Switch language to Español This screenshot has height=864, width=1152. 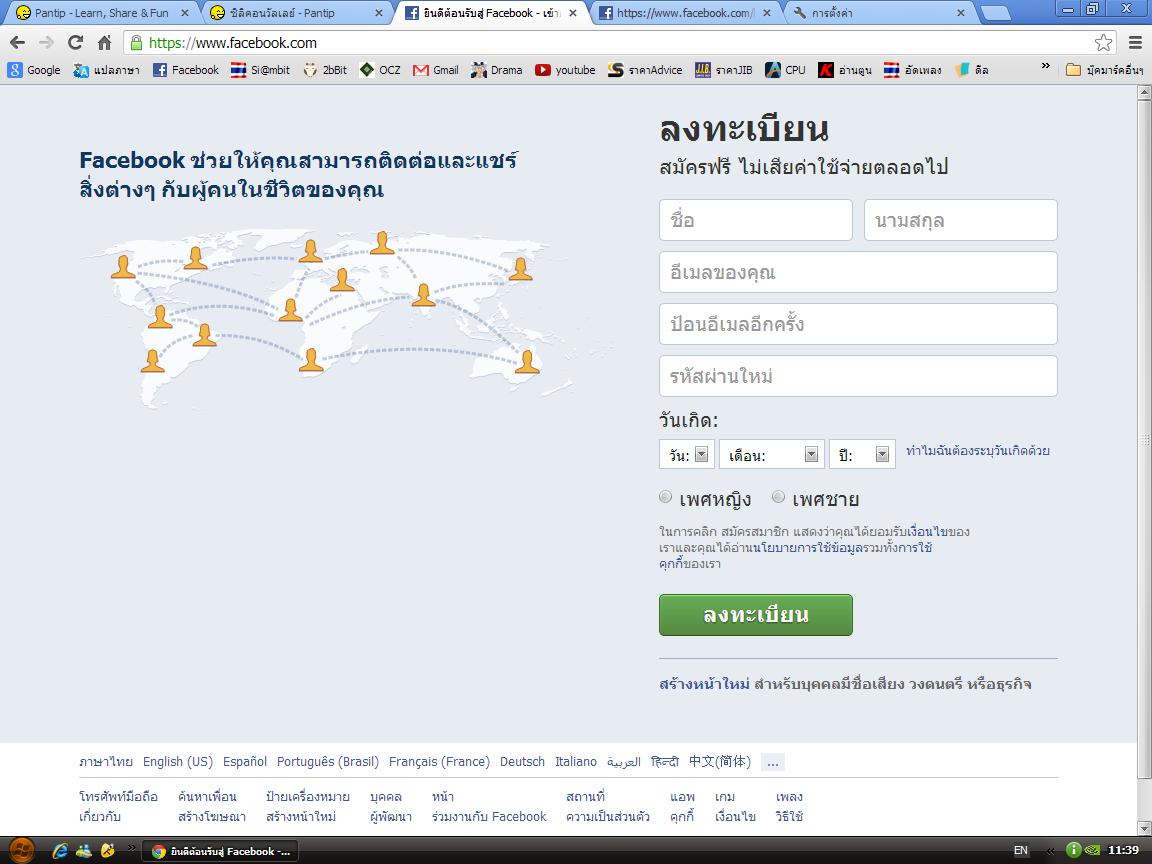(245, 762)
